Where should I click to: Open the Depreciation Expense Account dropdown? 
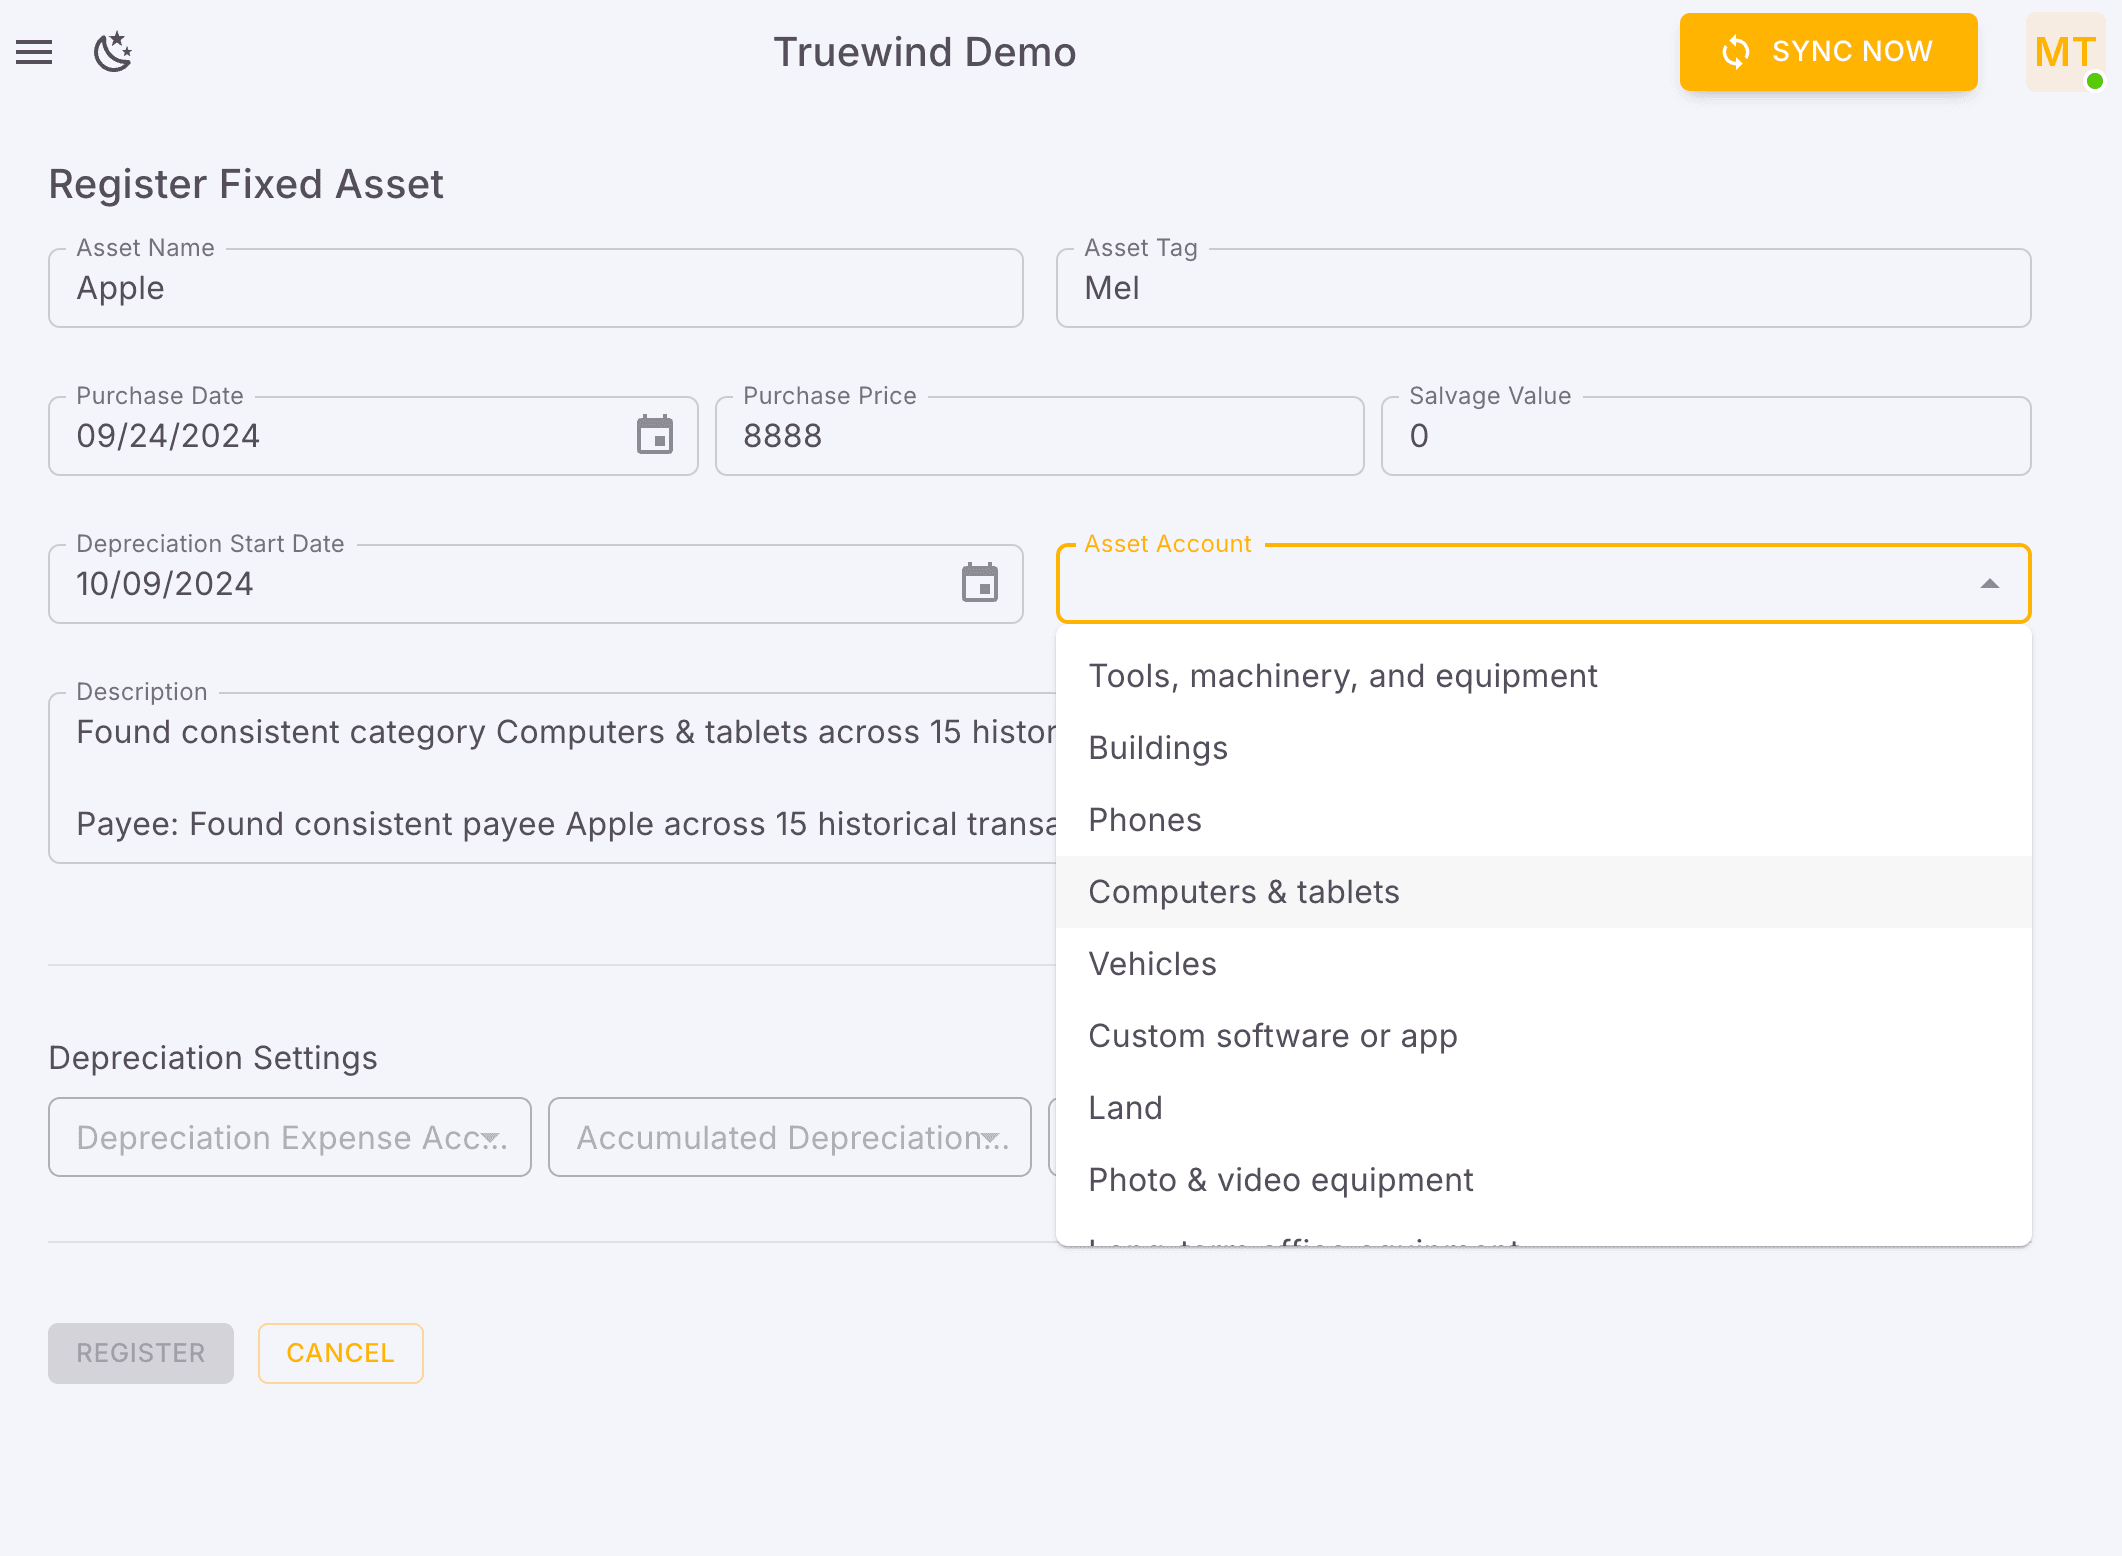click(289, 1137)
